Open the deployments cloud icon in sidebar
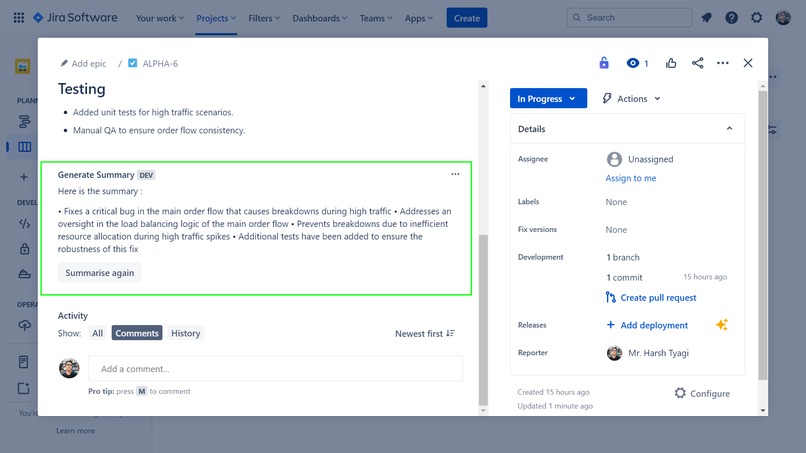This screenshot has width=806, height=453. coord(24,325)
